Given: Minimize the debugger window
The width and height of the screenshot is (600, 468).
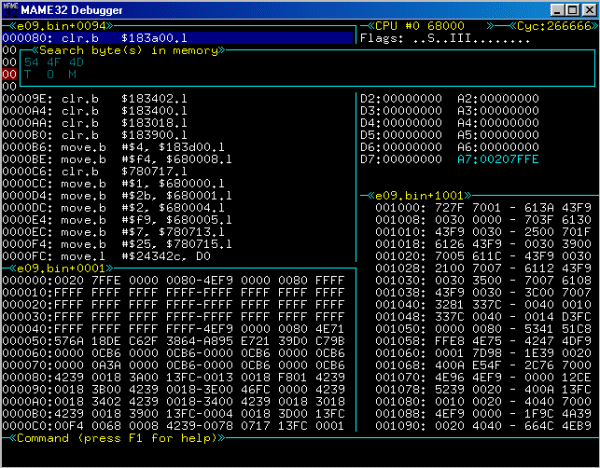Looking at the screenshot, I should pyautogui.click(x=554, y=11).
